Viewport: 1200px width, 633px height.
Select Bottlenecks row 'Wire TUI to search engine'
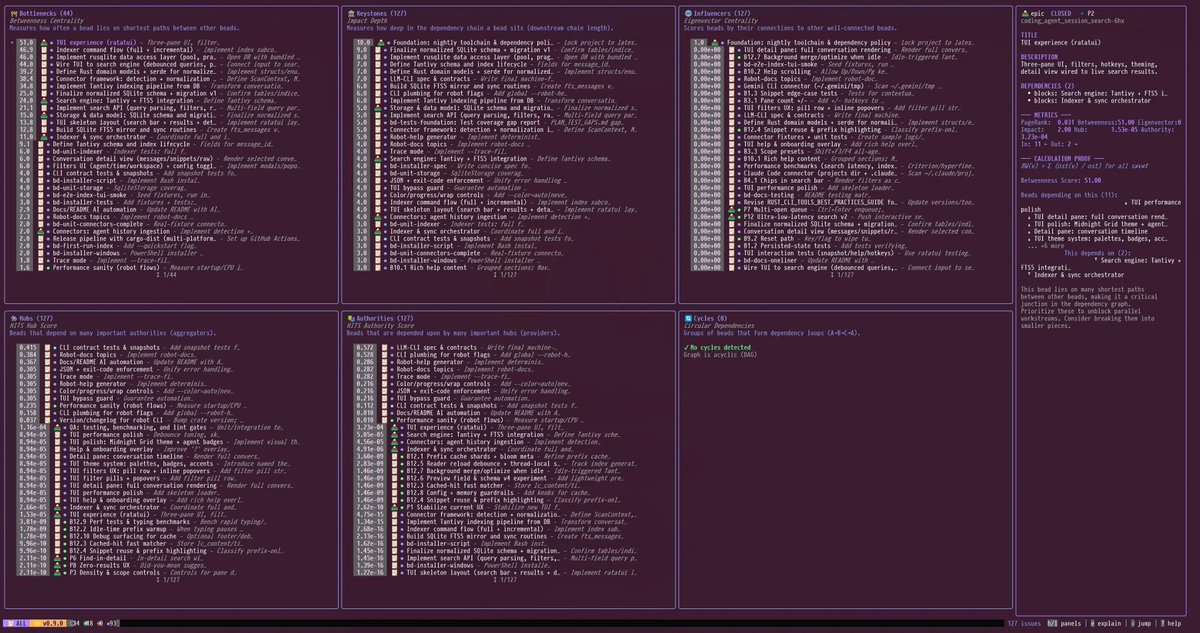(x=160, y=65)
